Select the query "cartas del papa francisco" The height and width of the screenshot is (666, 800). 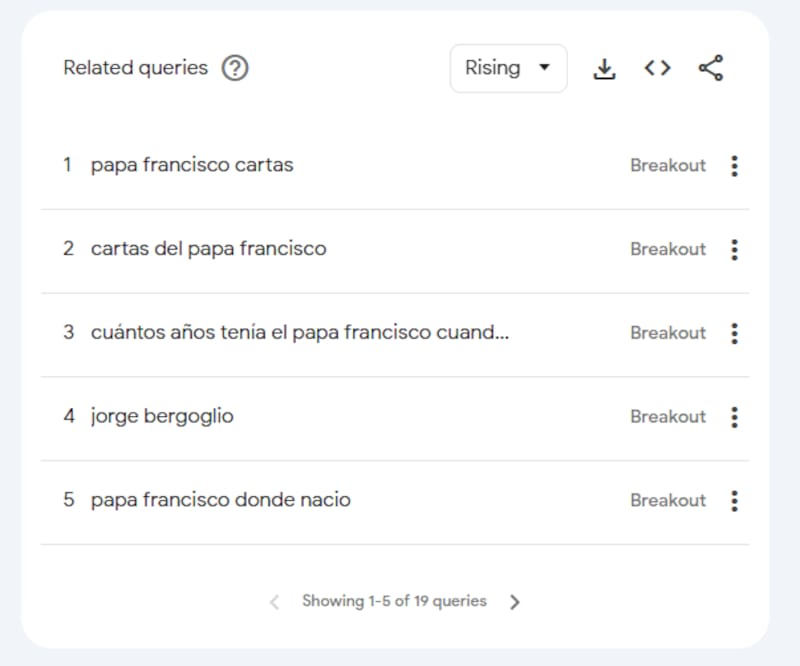coord(207,249)
